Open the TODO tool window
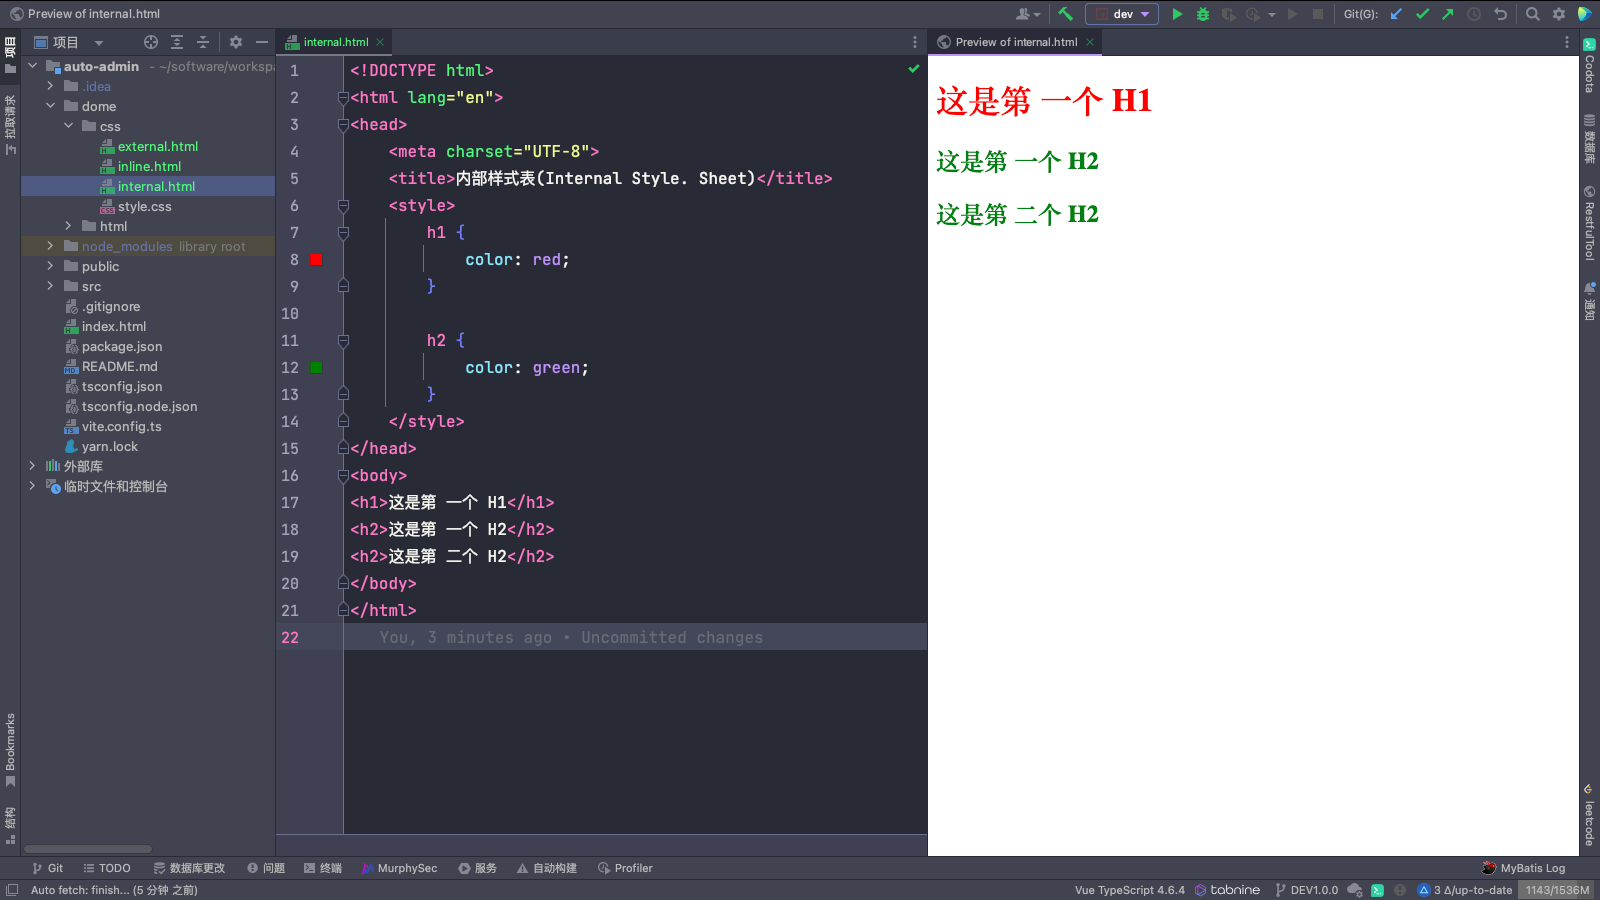This screenshot has height=900, width=1600. (107, 868)
